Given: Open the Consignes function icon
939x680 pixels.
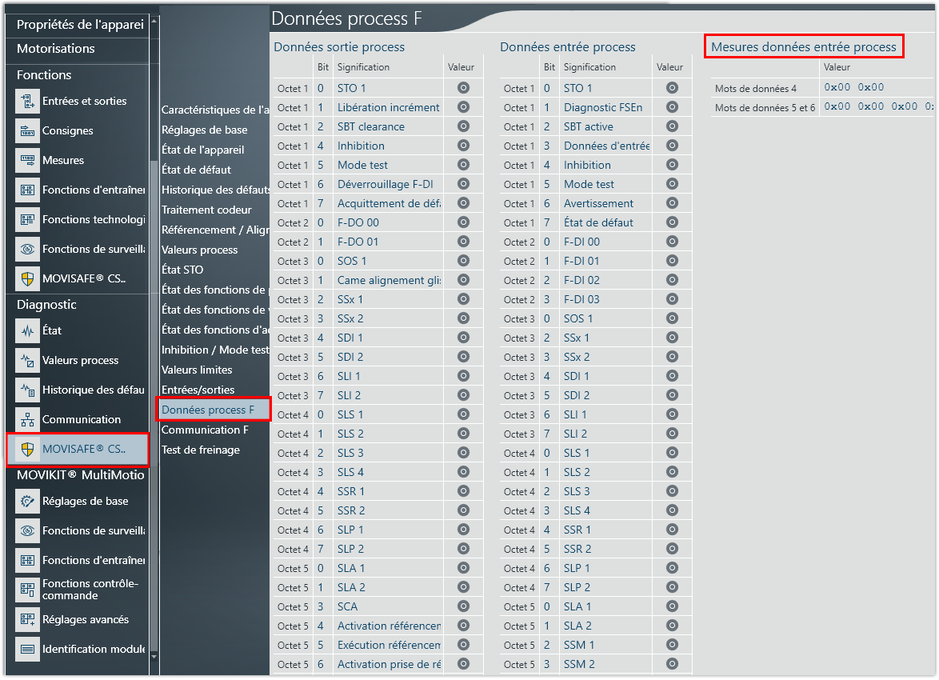Looking at the screenshot, I should point(27,131).
